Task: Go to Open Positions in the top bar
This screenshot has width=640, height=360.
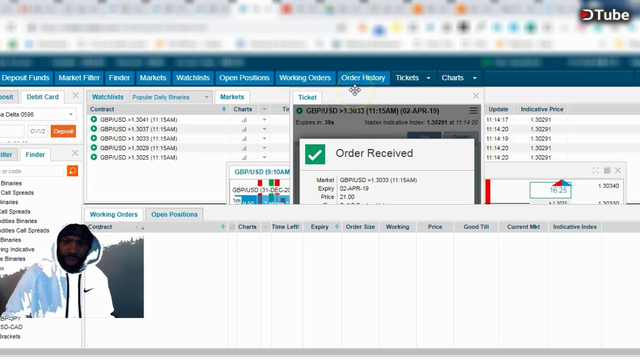Action: pos(244,78)
